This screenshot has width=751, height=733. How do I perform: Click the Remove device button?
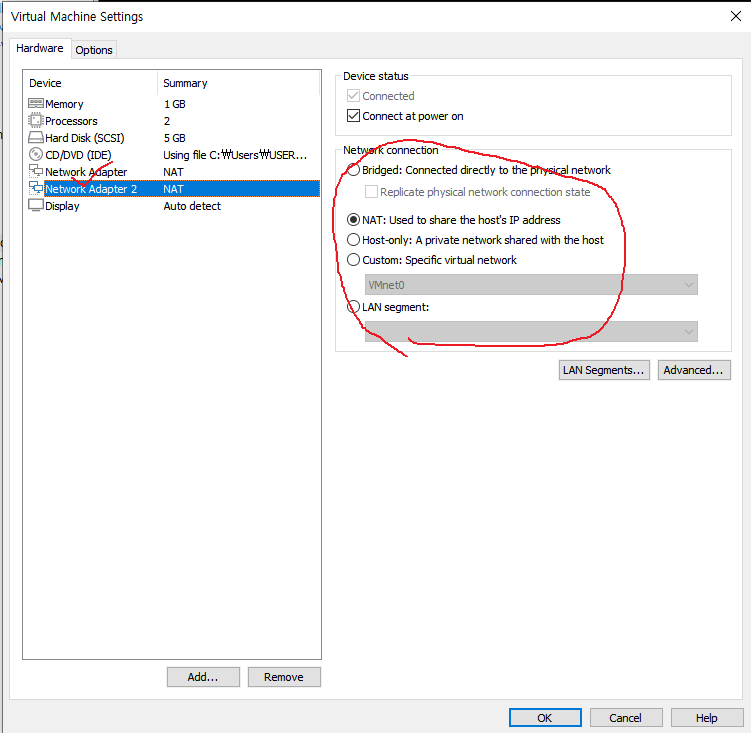click(x=284, y=677)
